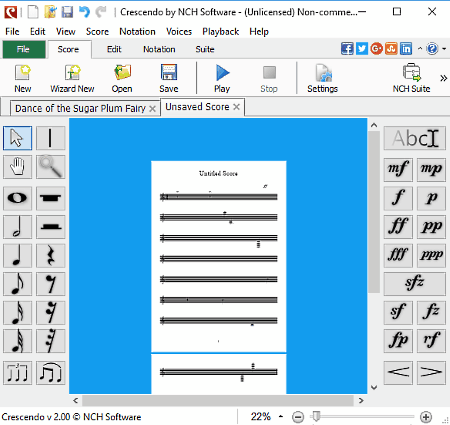Switch to the Notation ribbon tab
Viewport: 450px width, 425px height.
pos(159,49)
